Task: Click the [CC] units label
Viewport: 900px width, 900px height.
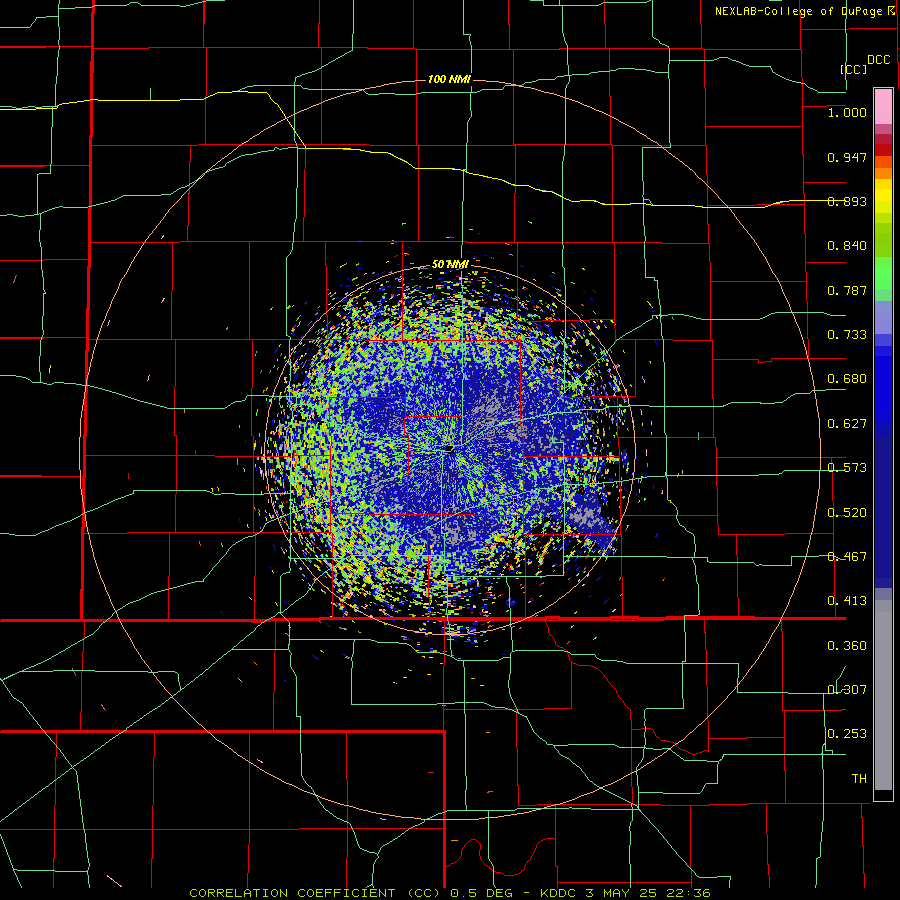Action: [x=854, y=69]
